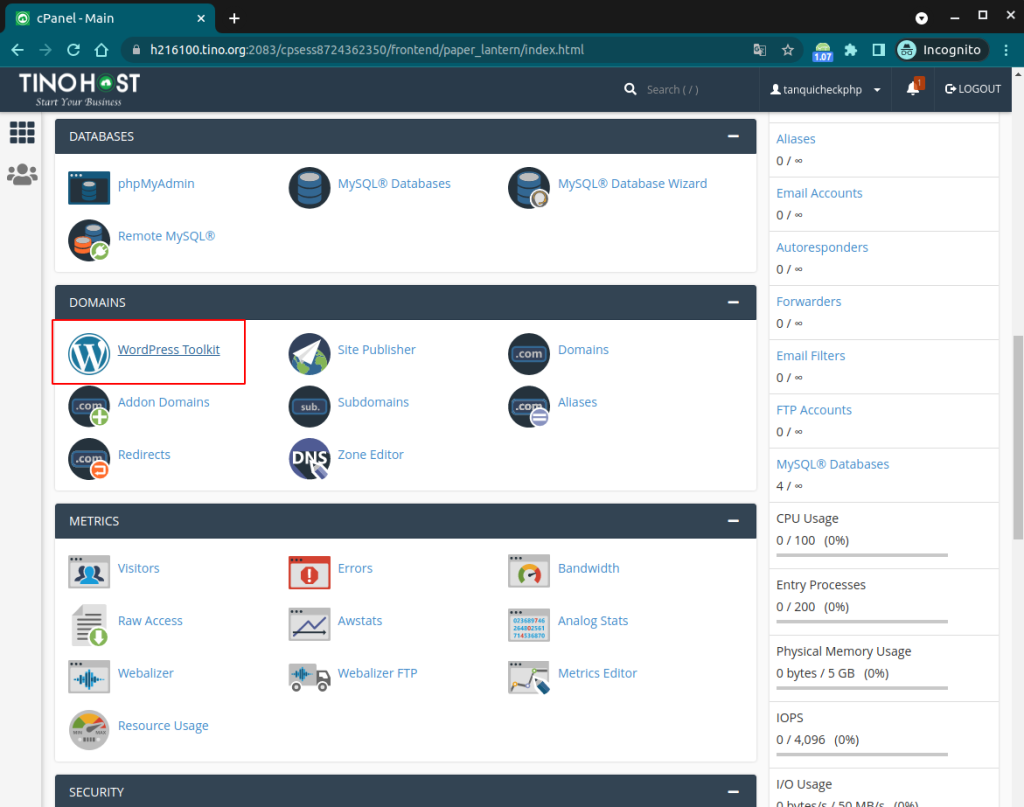
Task: Open the Analog Stats icon
Action: [529, 625]
